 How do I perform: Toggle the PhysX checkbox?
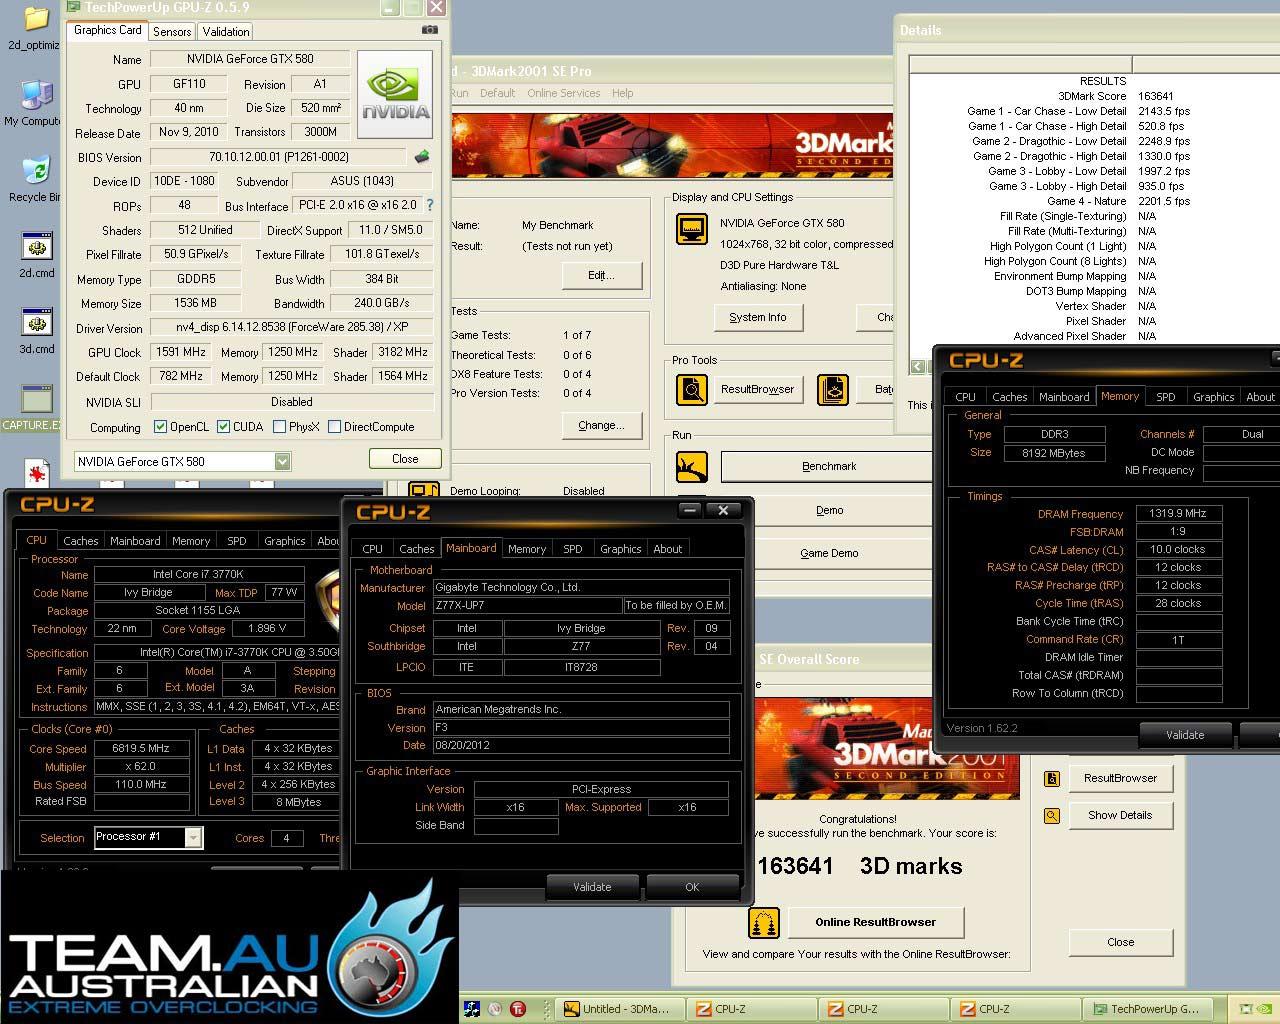tap(279, 427)
